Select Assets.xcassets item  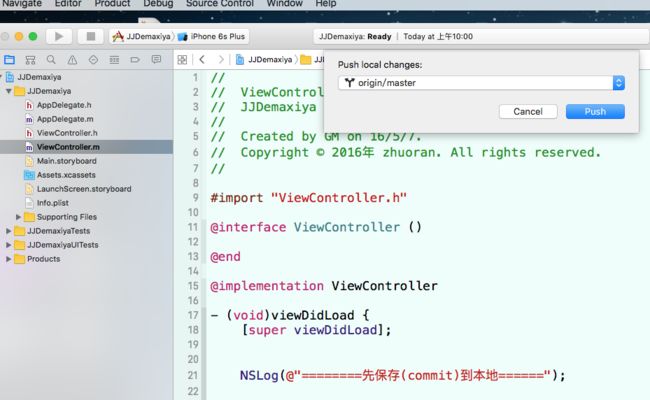[66, 175]
